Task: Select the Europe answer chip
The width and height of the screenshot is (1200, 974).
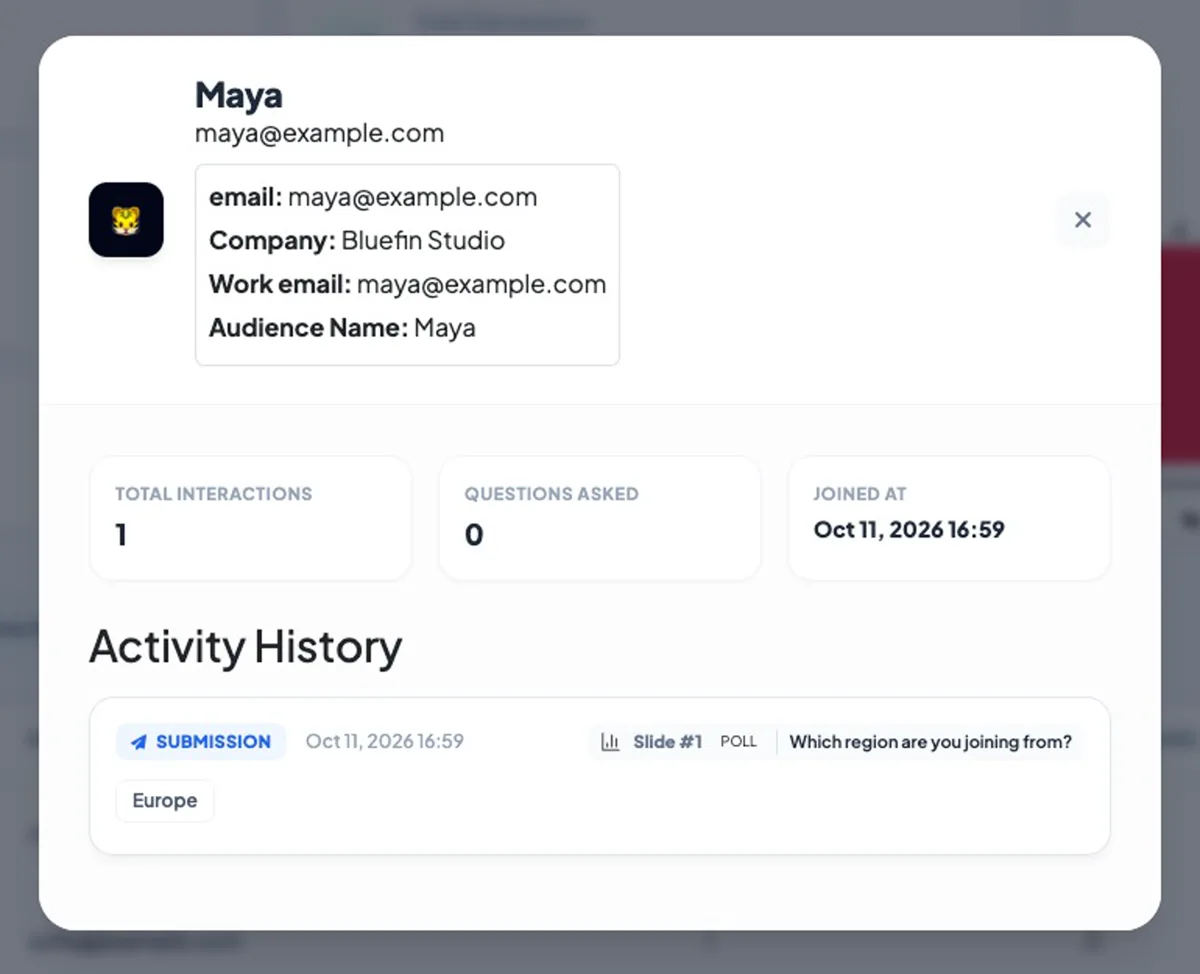Action: tap(165, 801)
